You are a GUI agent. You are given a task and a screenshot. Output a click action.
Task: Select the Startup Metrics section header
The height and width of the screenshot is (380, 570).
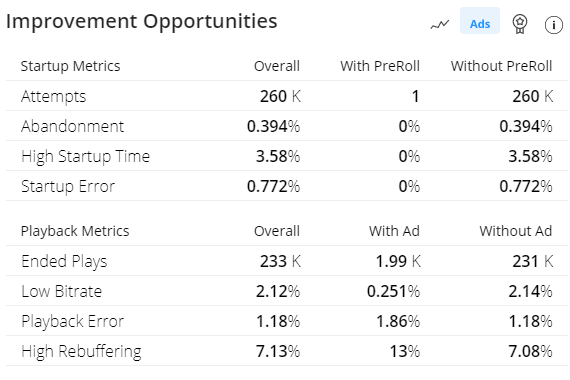pos(70,66)
